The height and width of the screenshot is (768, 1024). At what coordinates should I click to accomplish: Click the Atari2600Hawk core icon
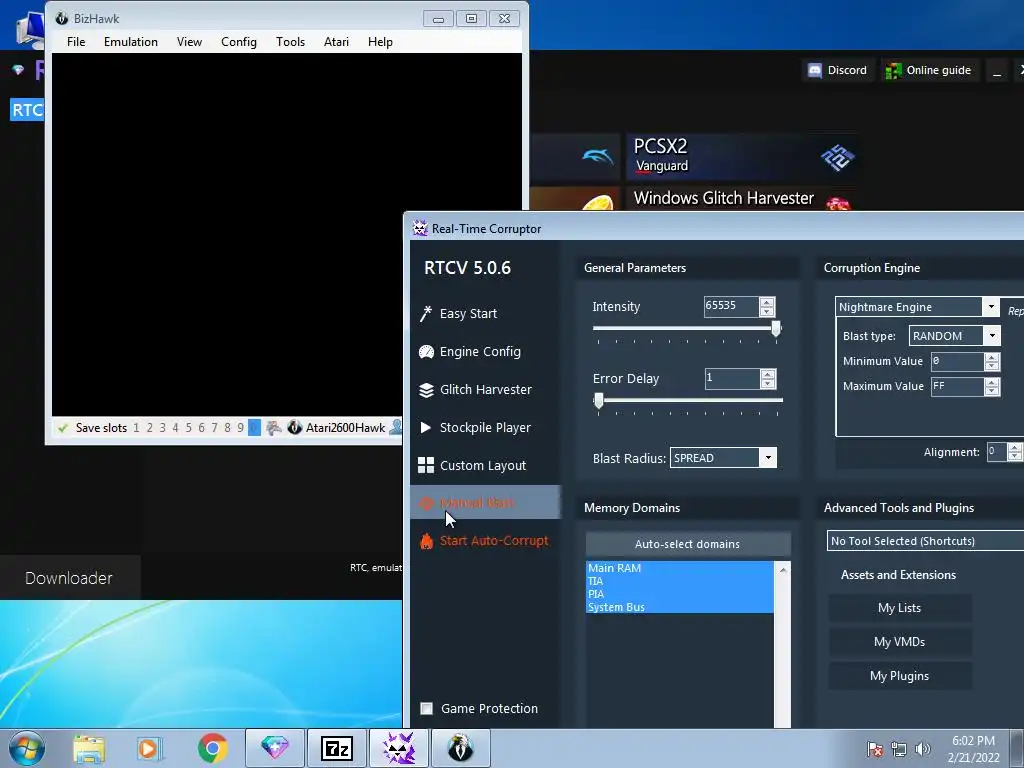click(x=295, y=428)
